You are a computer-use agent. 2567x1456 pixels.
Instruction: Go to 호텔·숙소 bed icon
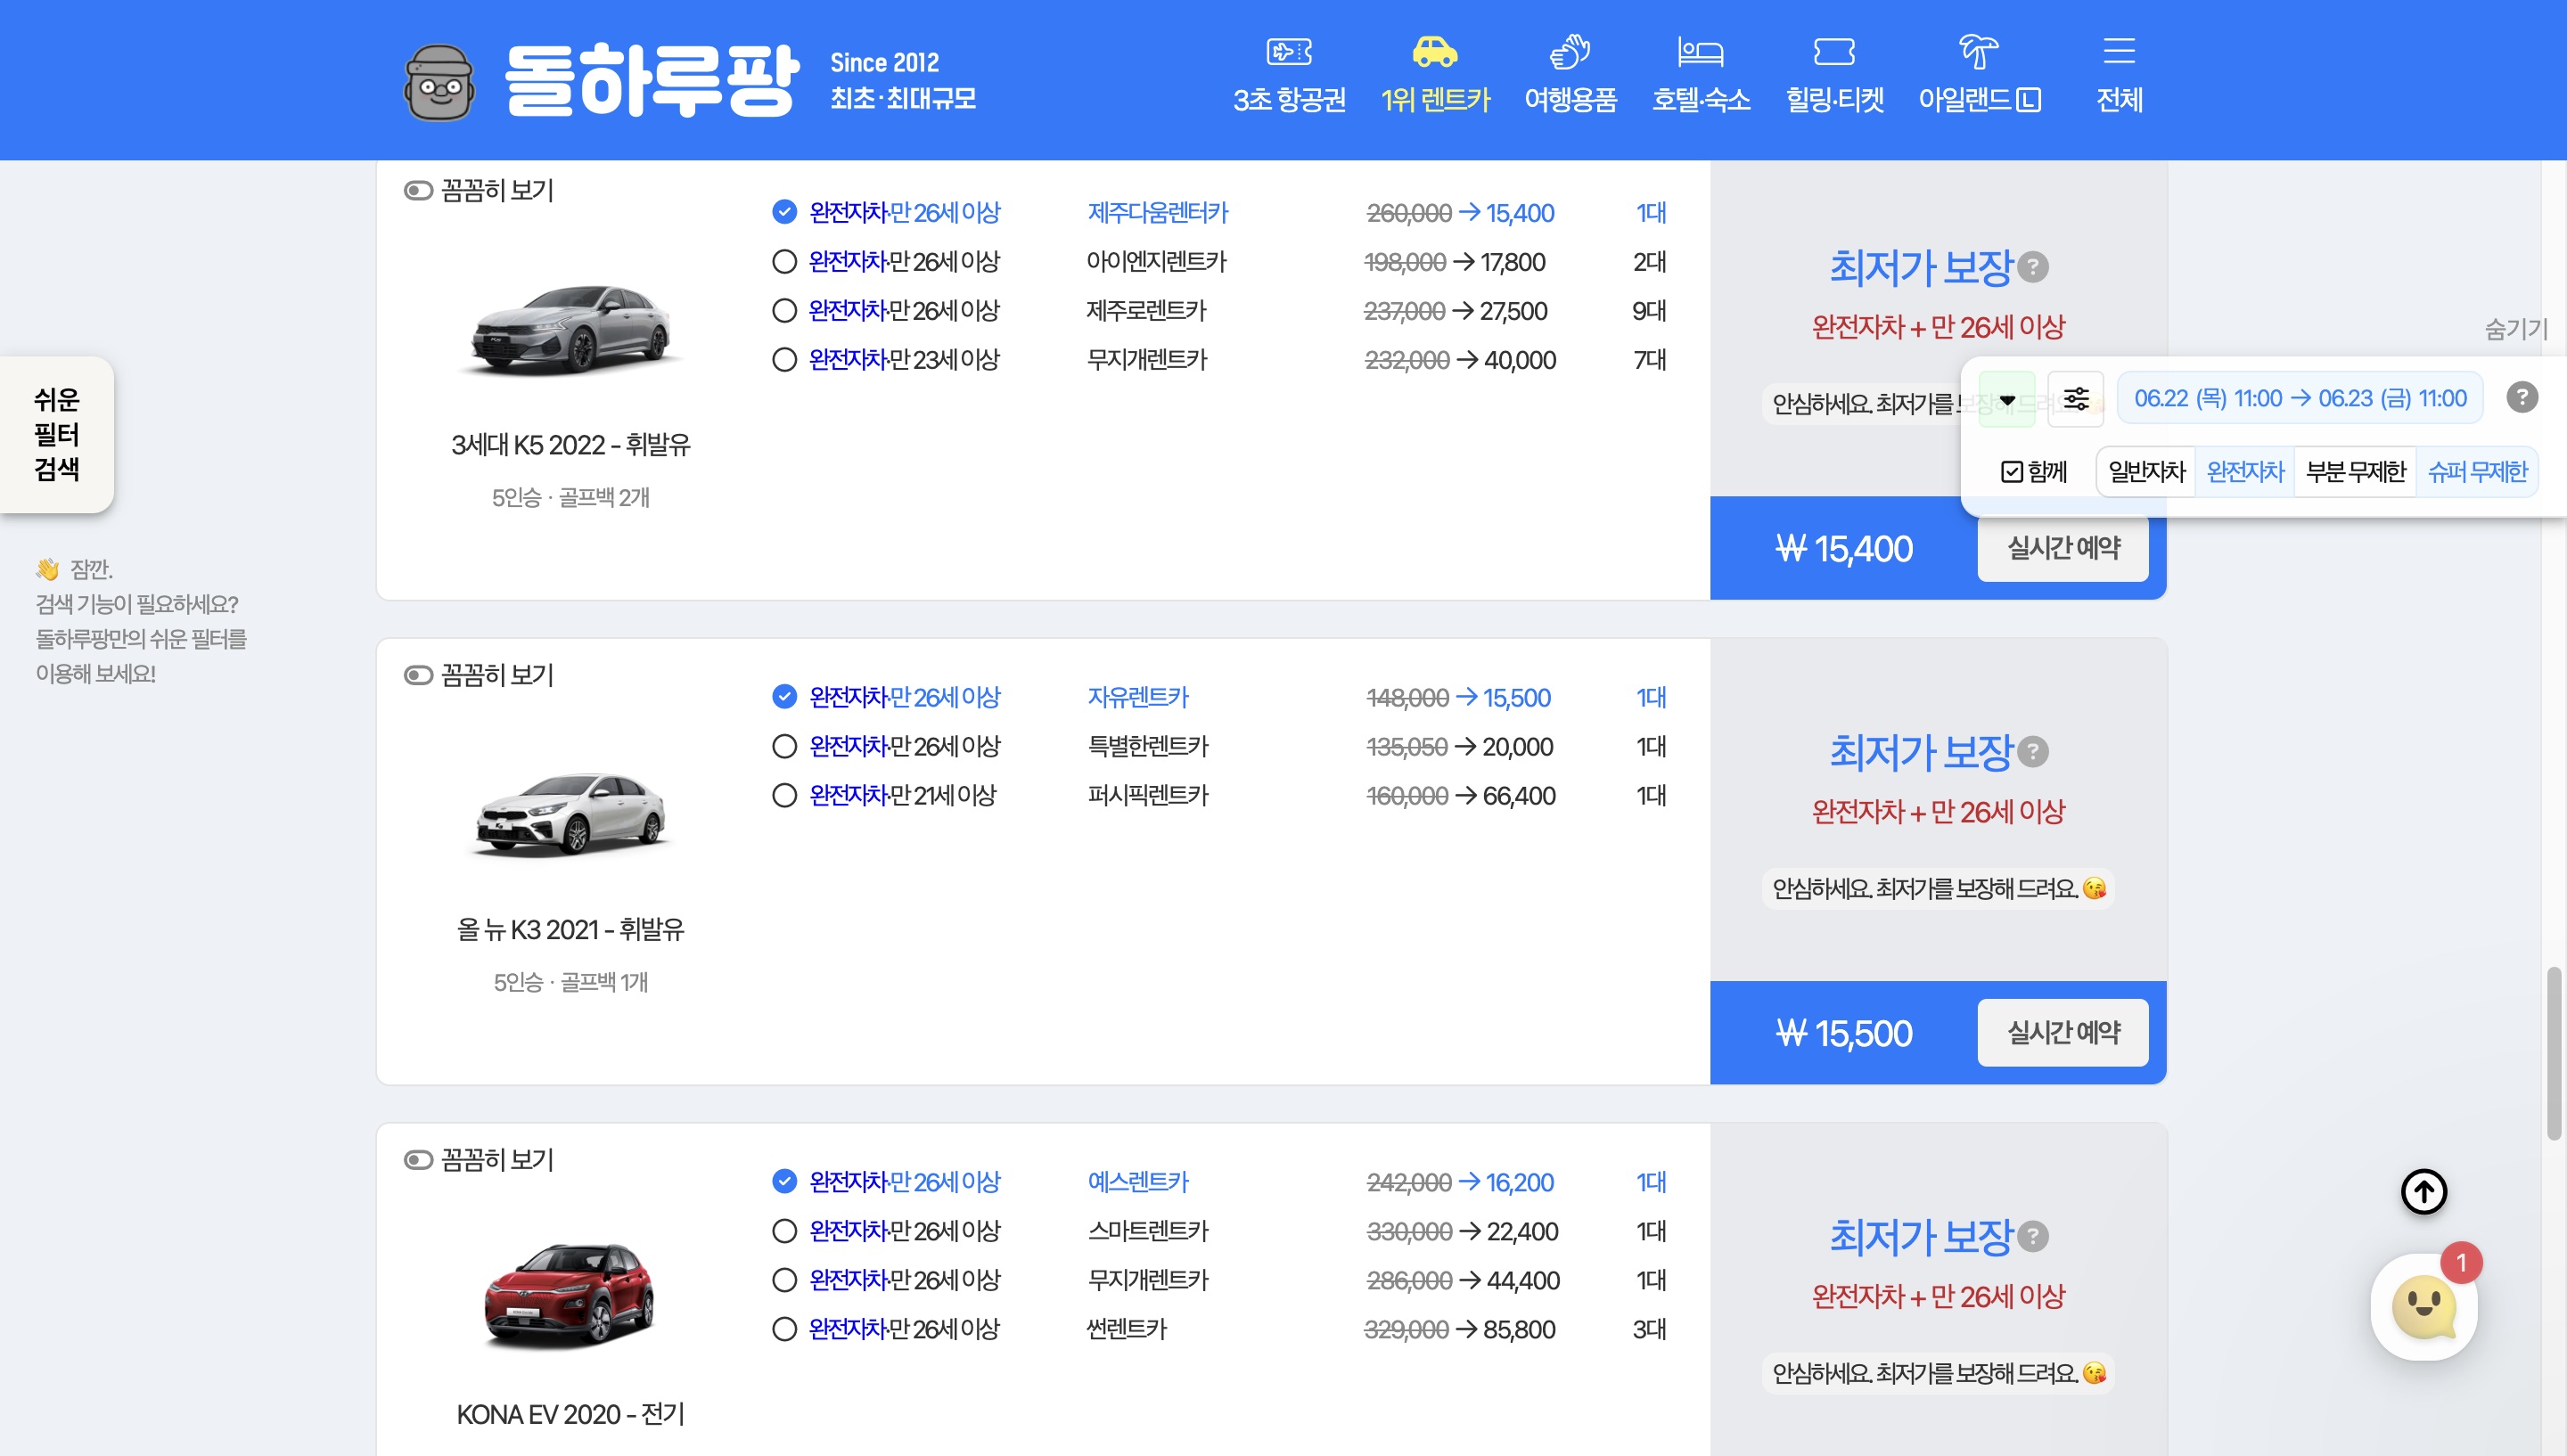pyautogui.click(x=1700, y=51)
